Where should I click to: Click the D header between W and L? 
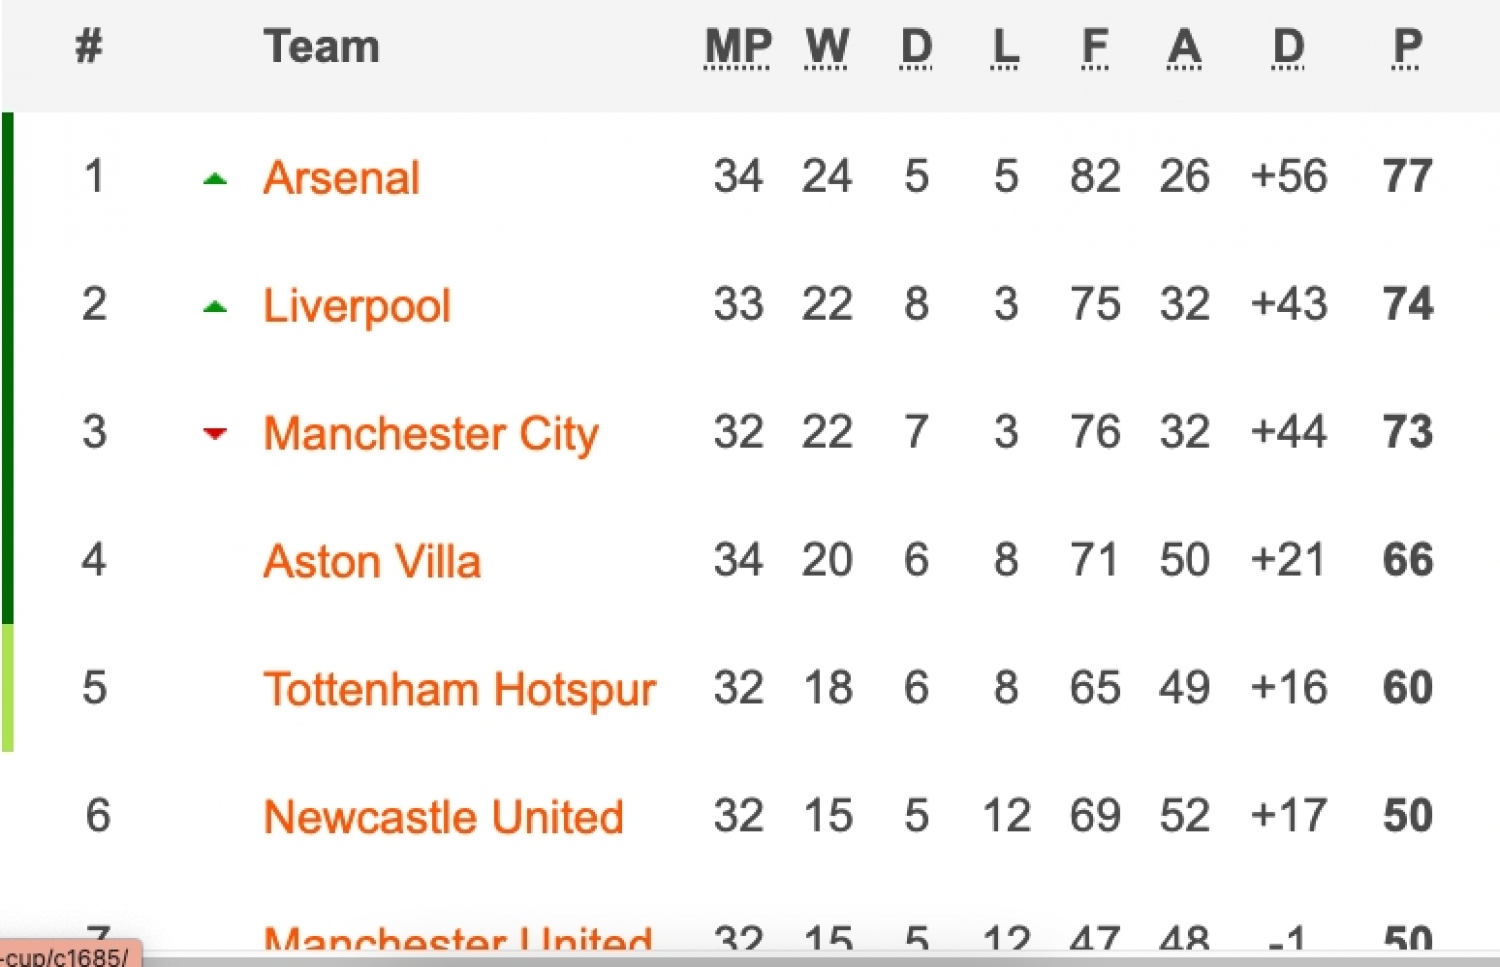pyautogui.click(x=916, y=47)
